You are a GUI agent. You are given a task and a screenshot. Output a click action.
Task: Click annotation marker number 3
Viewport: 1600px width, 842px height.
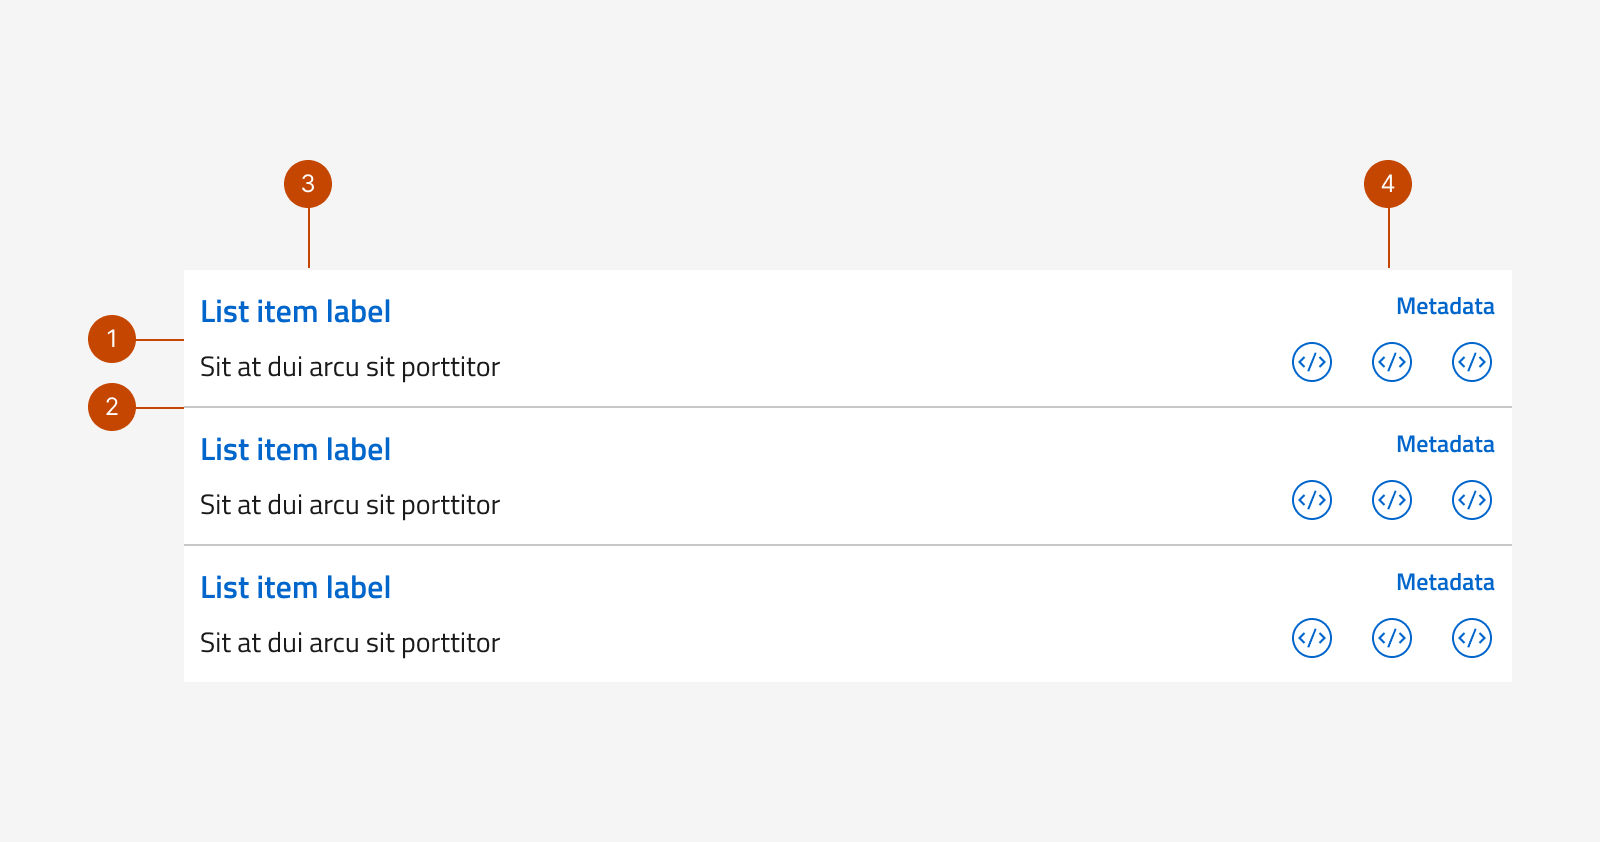(x=308, y=184)
